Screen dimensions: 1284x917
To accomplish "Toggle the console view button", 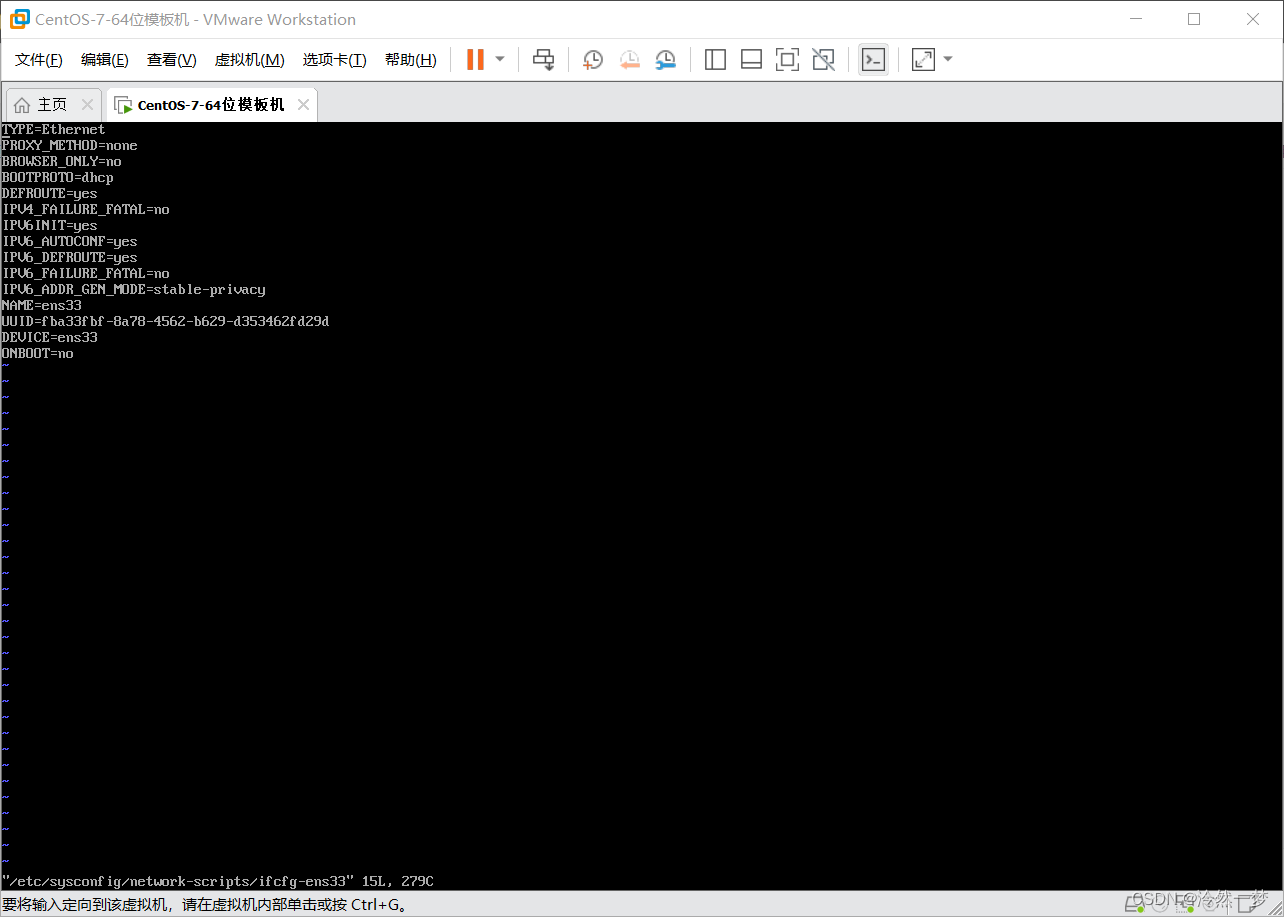I will pos(873,60).
